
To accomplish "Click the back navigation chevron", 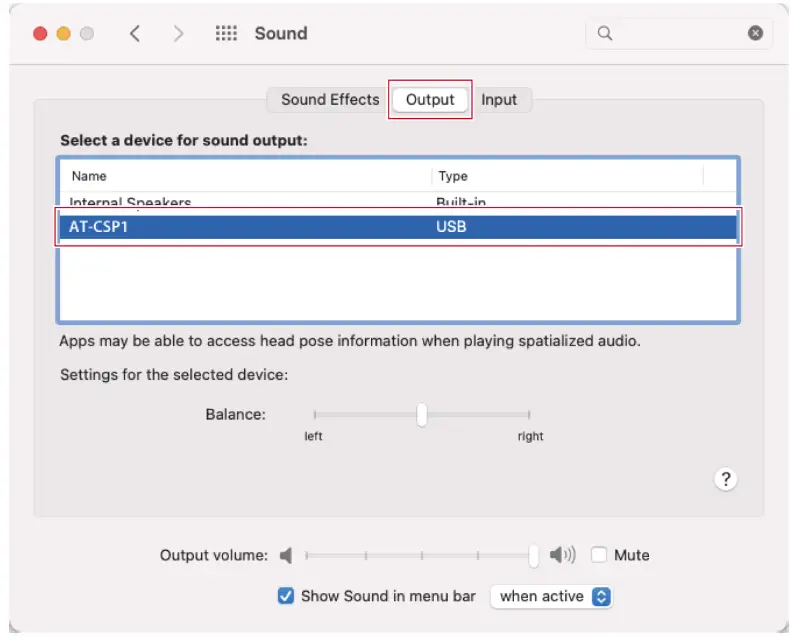I will point(135,34).
